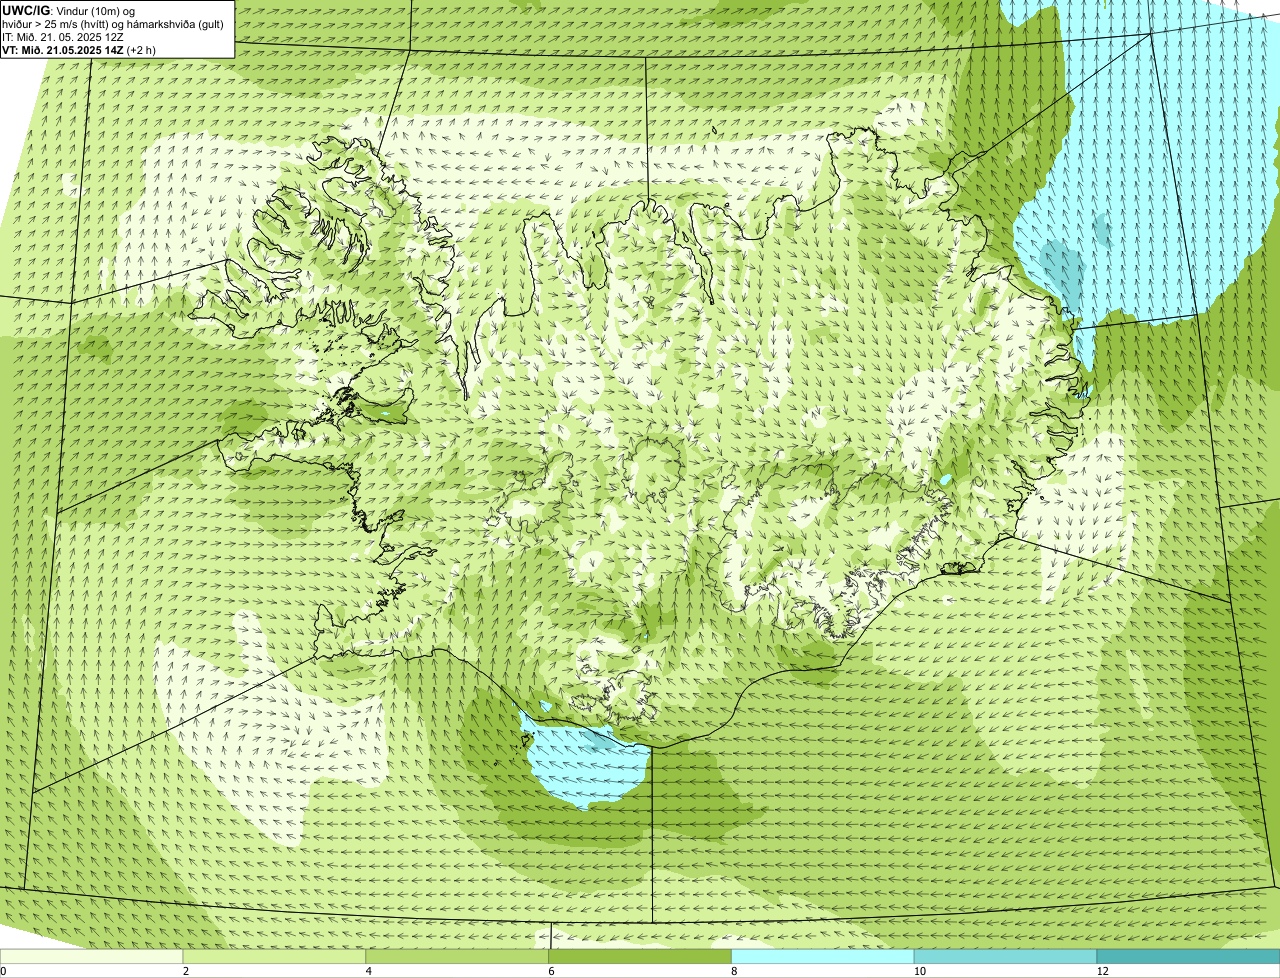Click the legend value "8"
1280x978 pixels.
click(734, 971)
